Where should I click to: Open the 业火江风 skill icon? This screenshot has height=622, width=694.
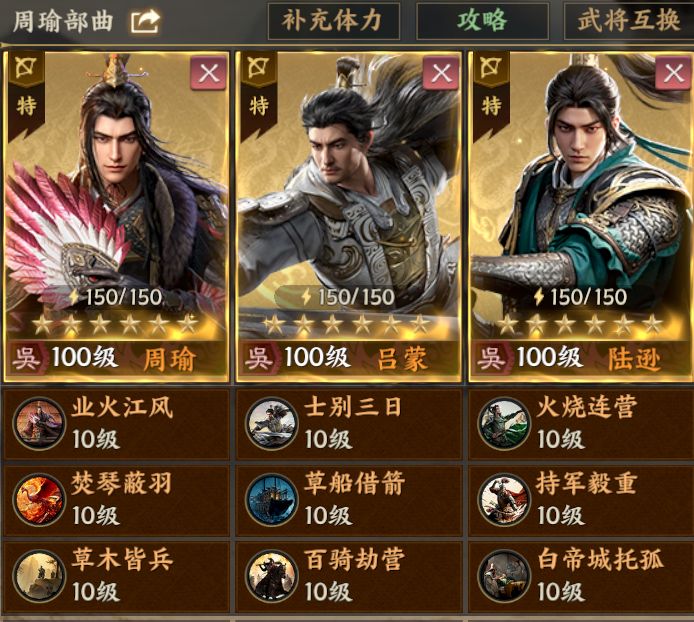coord(39,424)
